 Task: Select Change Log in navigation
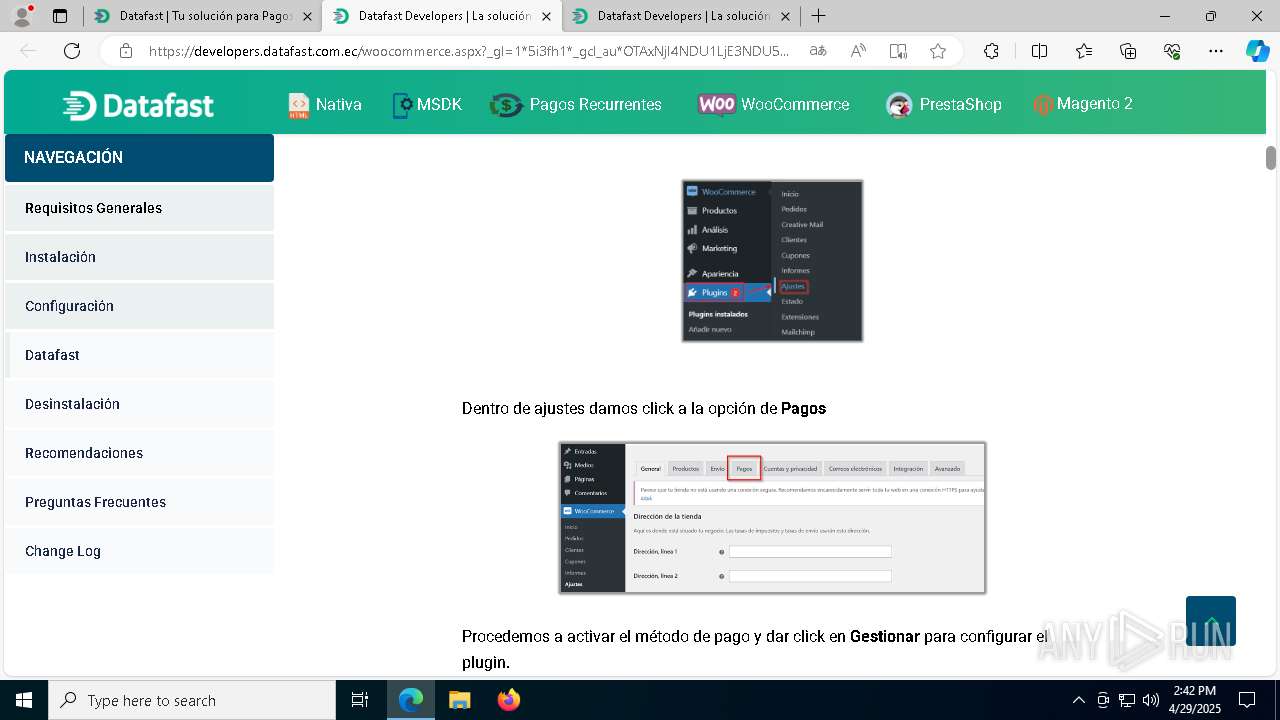point(139,551)
